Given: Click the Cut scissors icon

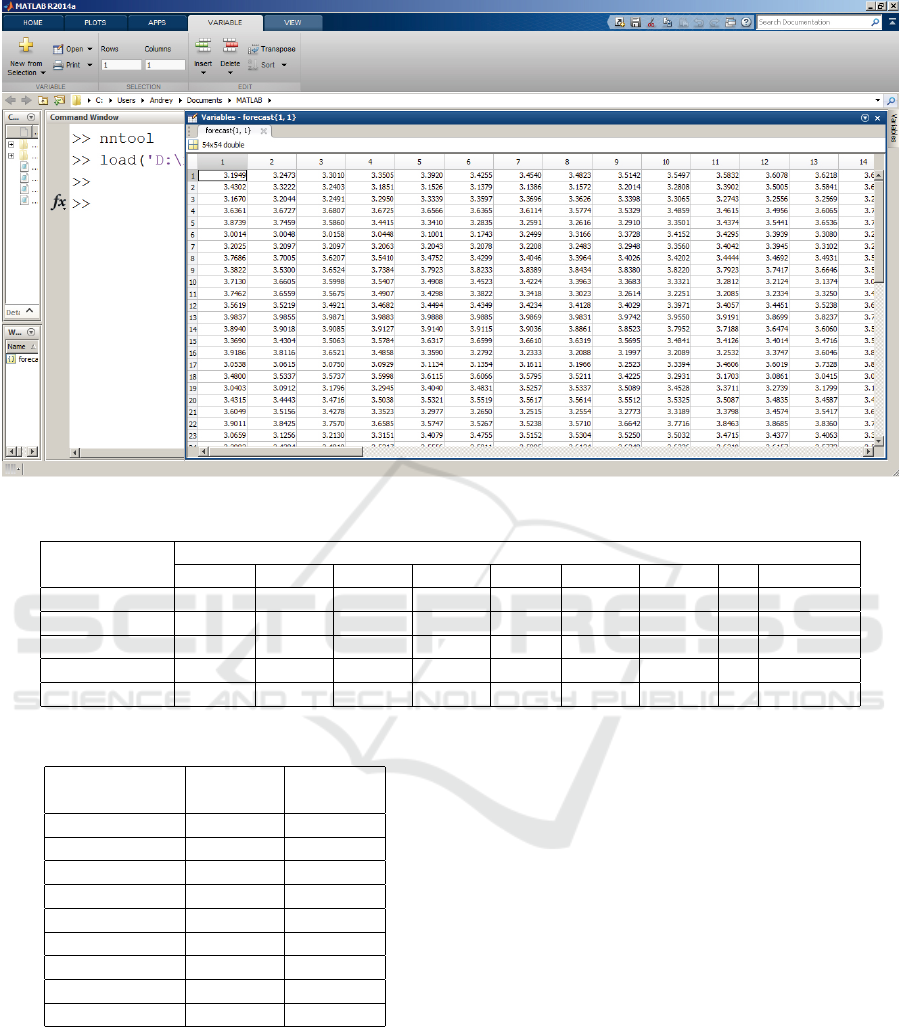Looking at the screenshot, I should [x=651, y=21].
